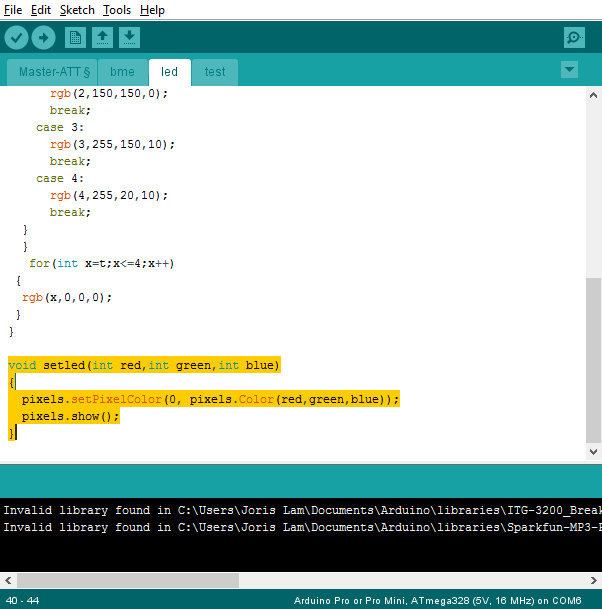
Task: Save sketch with the down-arrow icon
Action: [x=129, y=38]
